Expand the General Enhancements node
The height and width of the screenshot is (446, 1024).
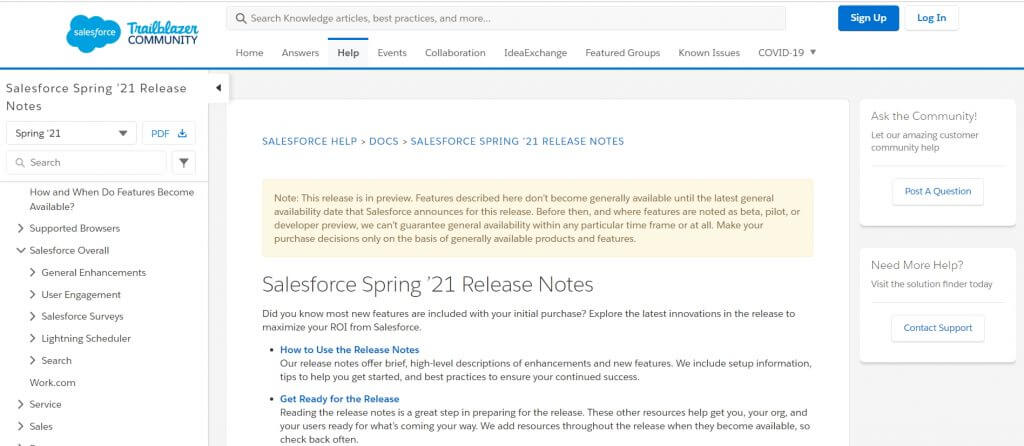33,273
